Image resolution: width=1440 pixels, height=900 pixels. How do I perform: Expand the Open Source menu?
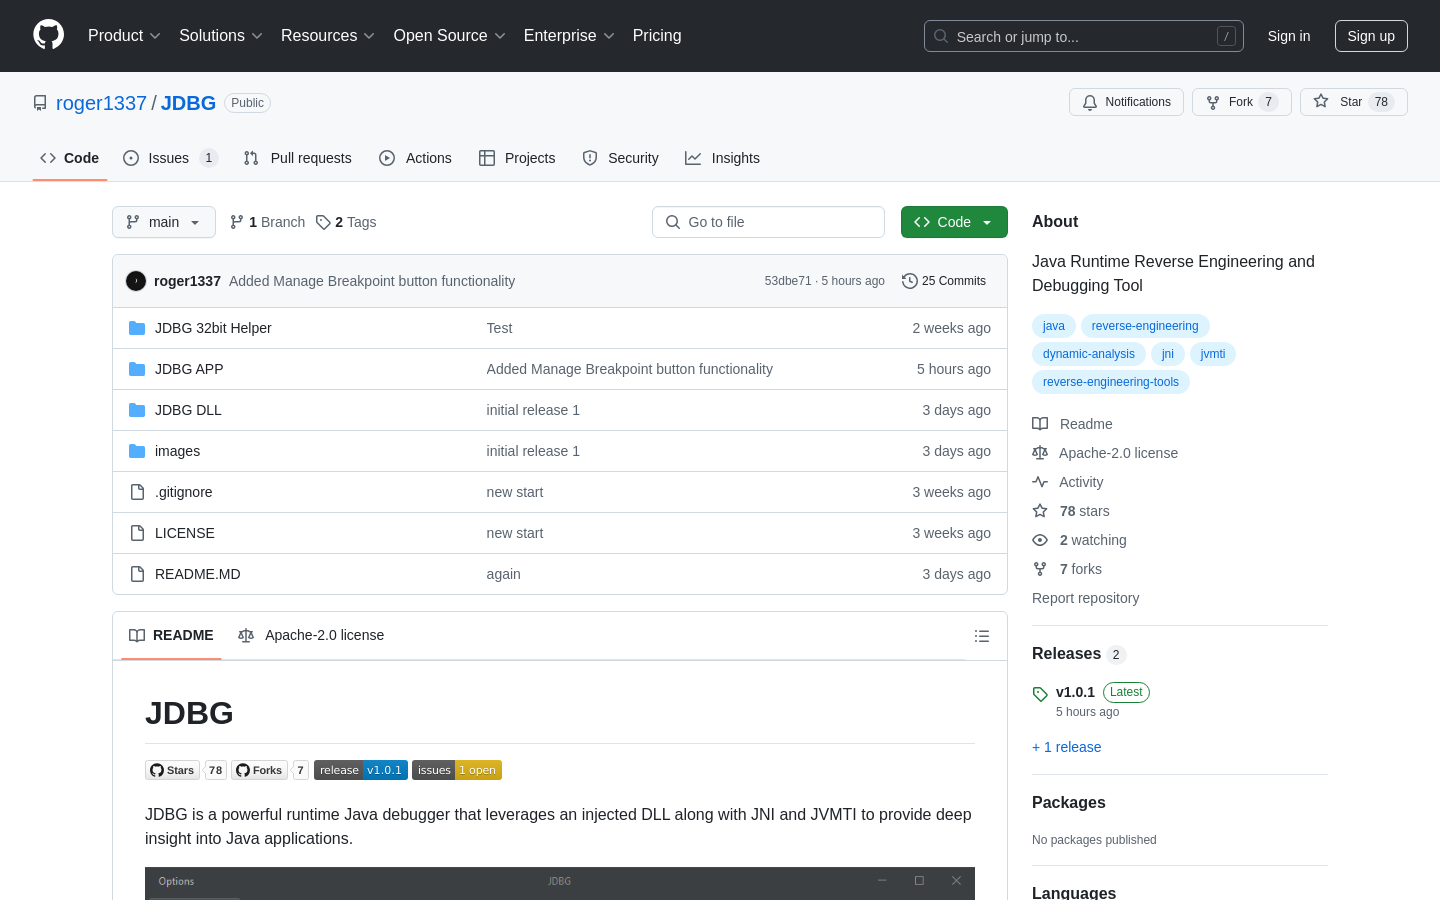click(450, 35)
